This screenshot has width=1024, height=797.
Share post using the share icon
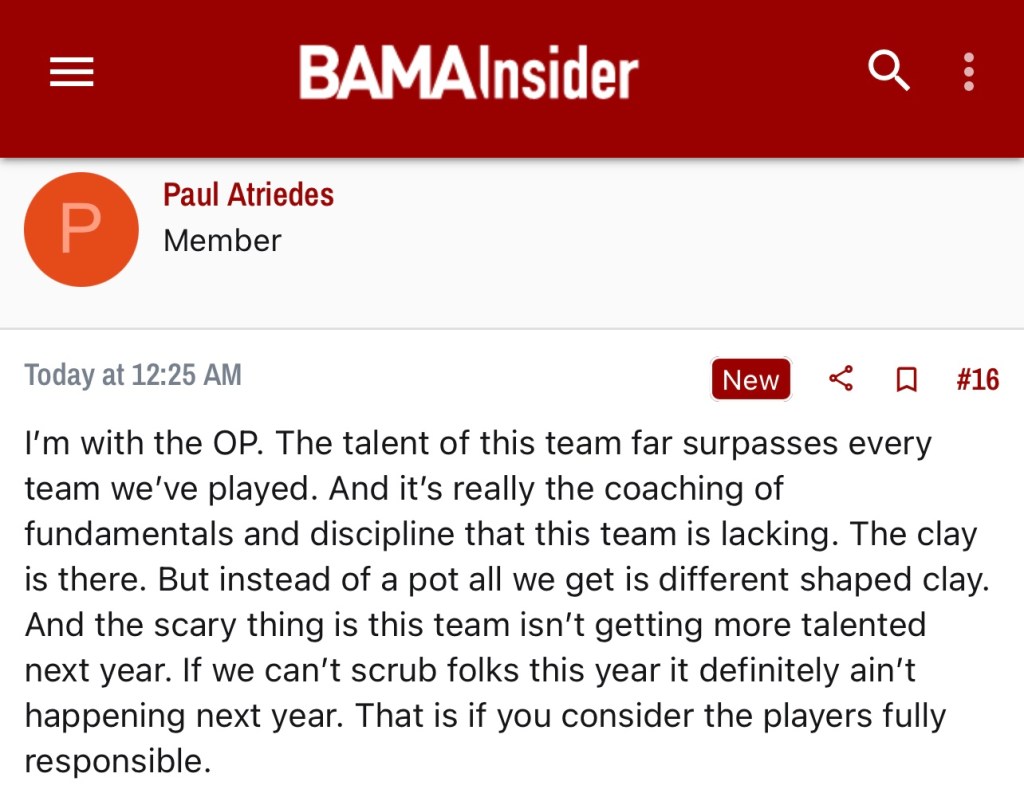point(841,379)
